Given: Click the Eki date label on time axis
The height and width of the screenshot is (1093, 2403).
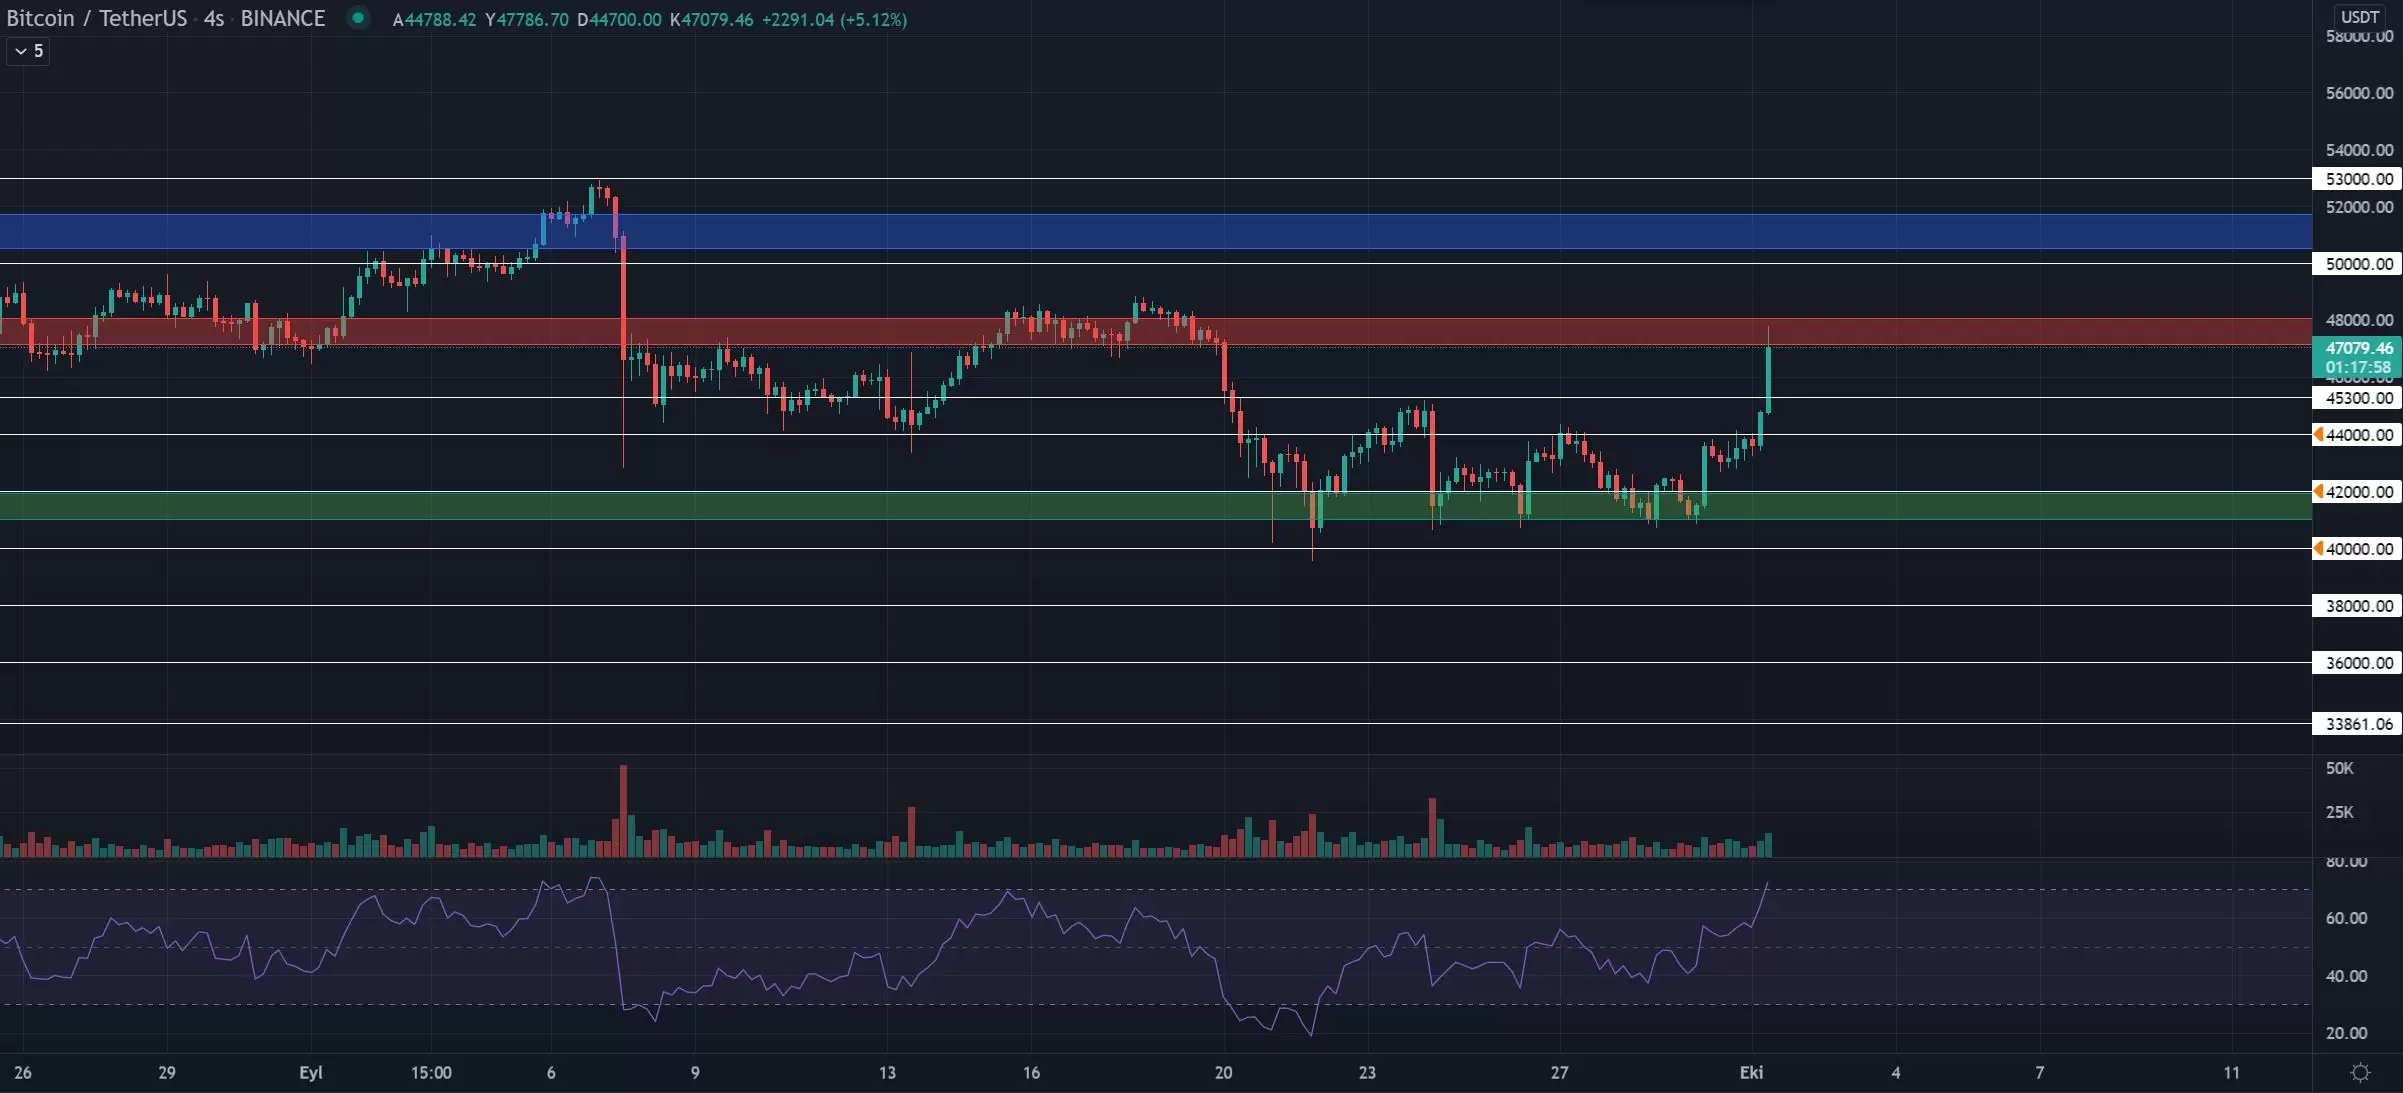Looking at the screenshot, I should [1751, 1072].
